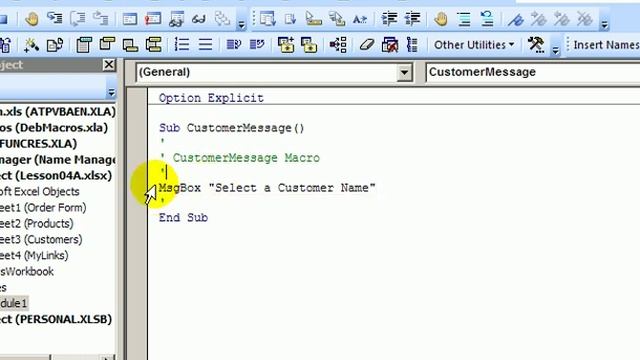The image size is (640, 360).
Task: Open the Project panel toolbar options arrow
Action: [111, 93]
